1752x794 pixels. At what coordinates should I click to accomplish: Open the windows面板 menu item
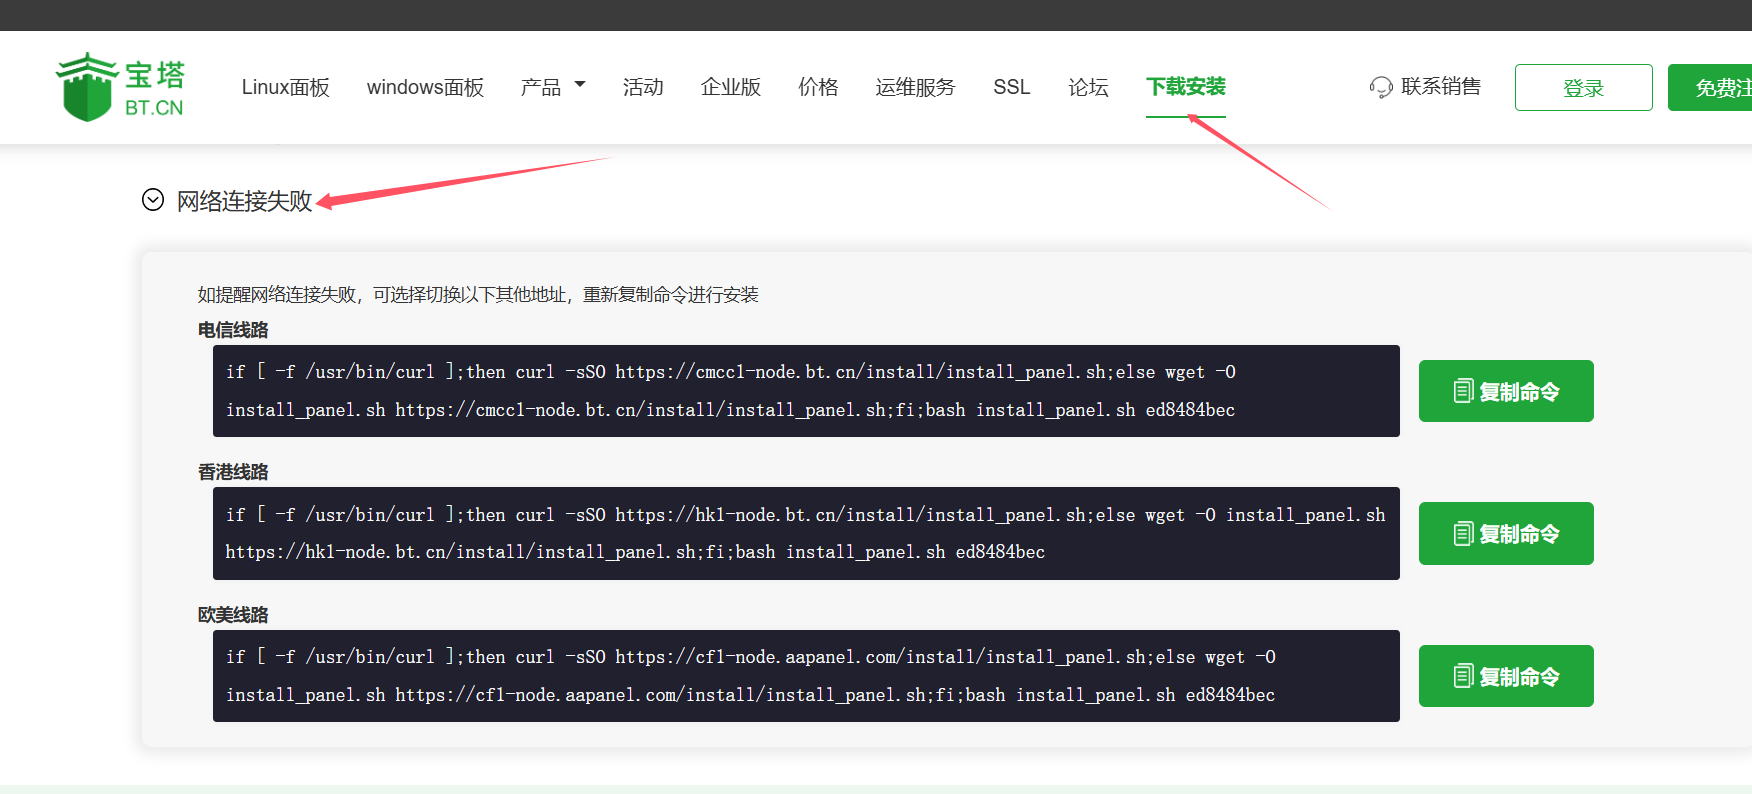[425, 87]
